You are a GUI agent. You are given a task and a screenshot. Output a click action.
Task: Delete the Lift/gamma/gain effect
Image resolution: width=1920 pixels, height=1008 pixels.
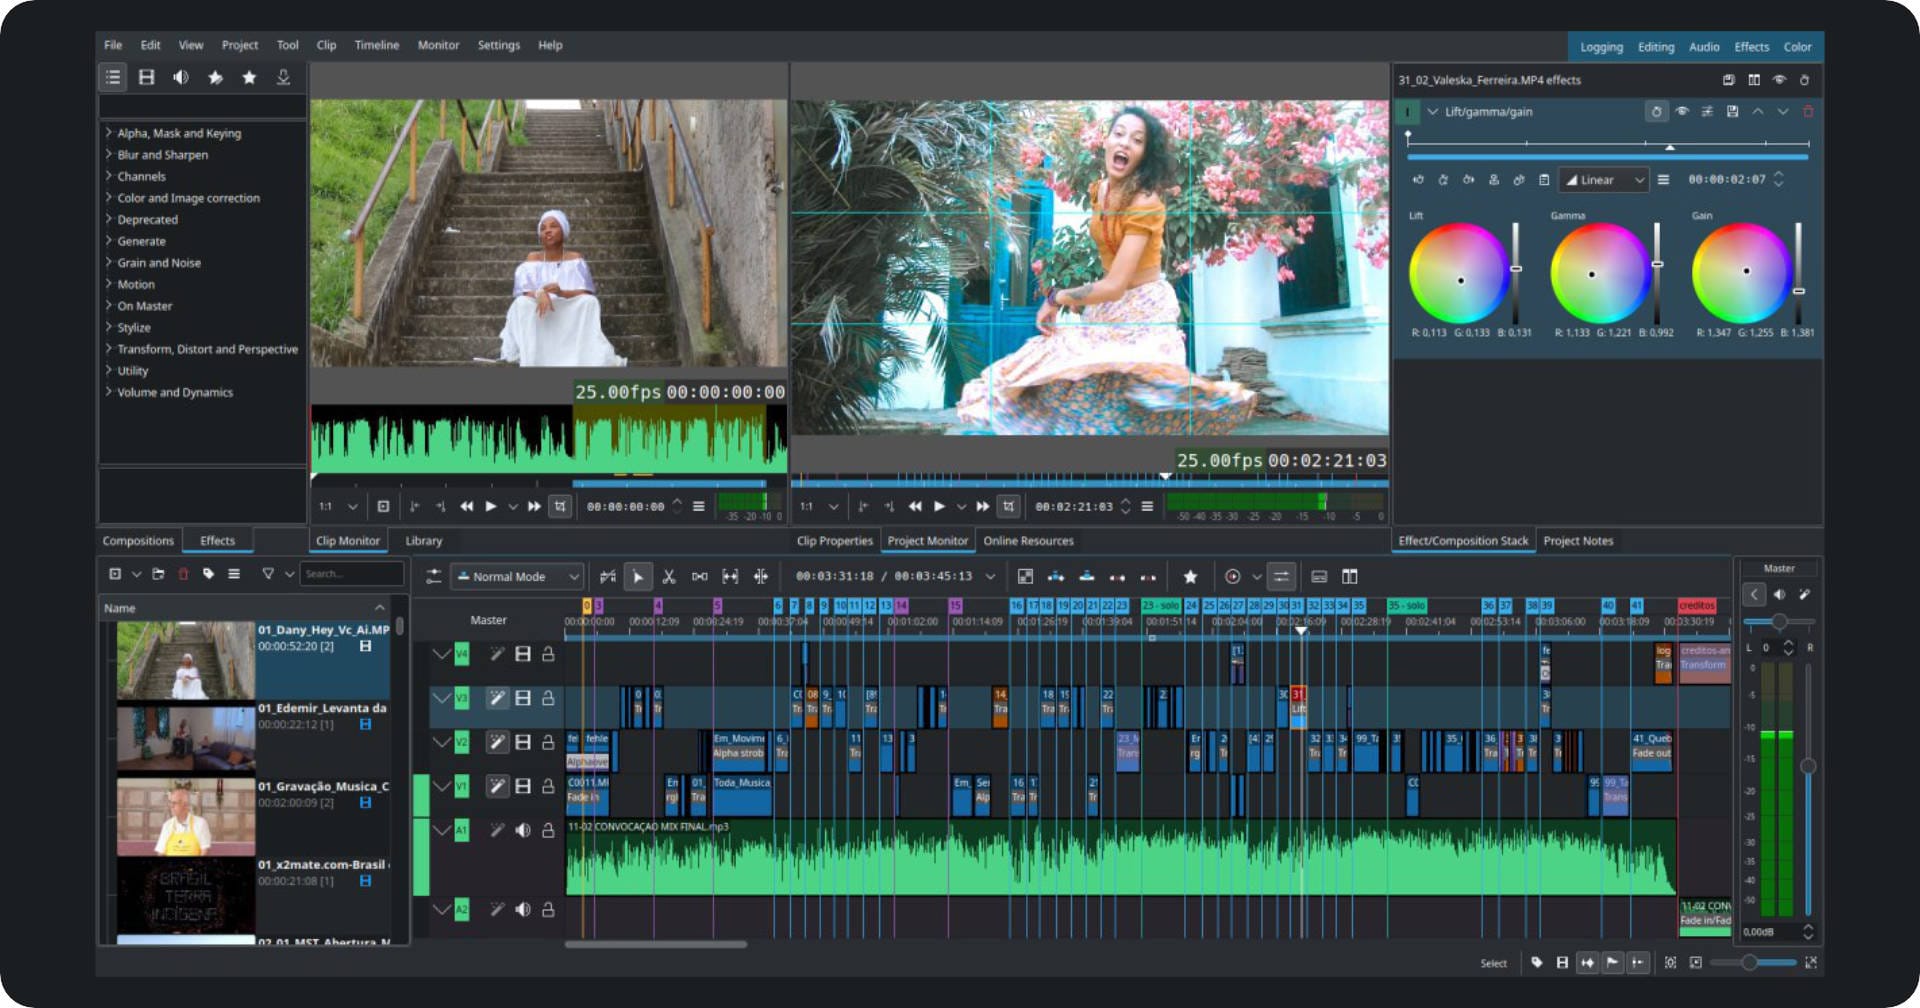click(1808, 112)
